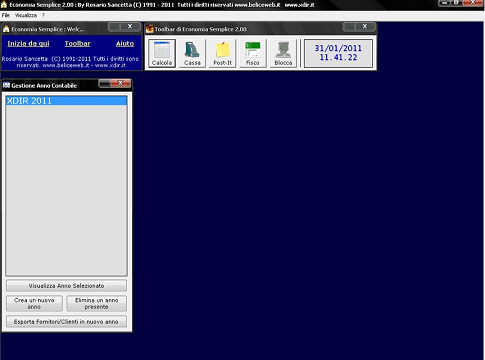Click Elimina un anno presente button
Image resolution: width=485 pixels, height=360 pixels.
click(96, 304)
